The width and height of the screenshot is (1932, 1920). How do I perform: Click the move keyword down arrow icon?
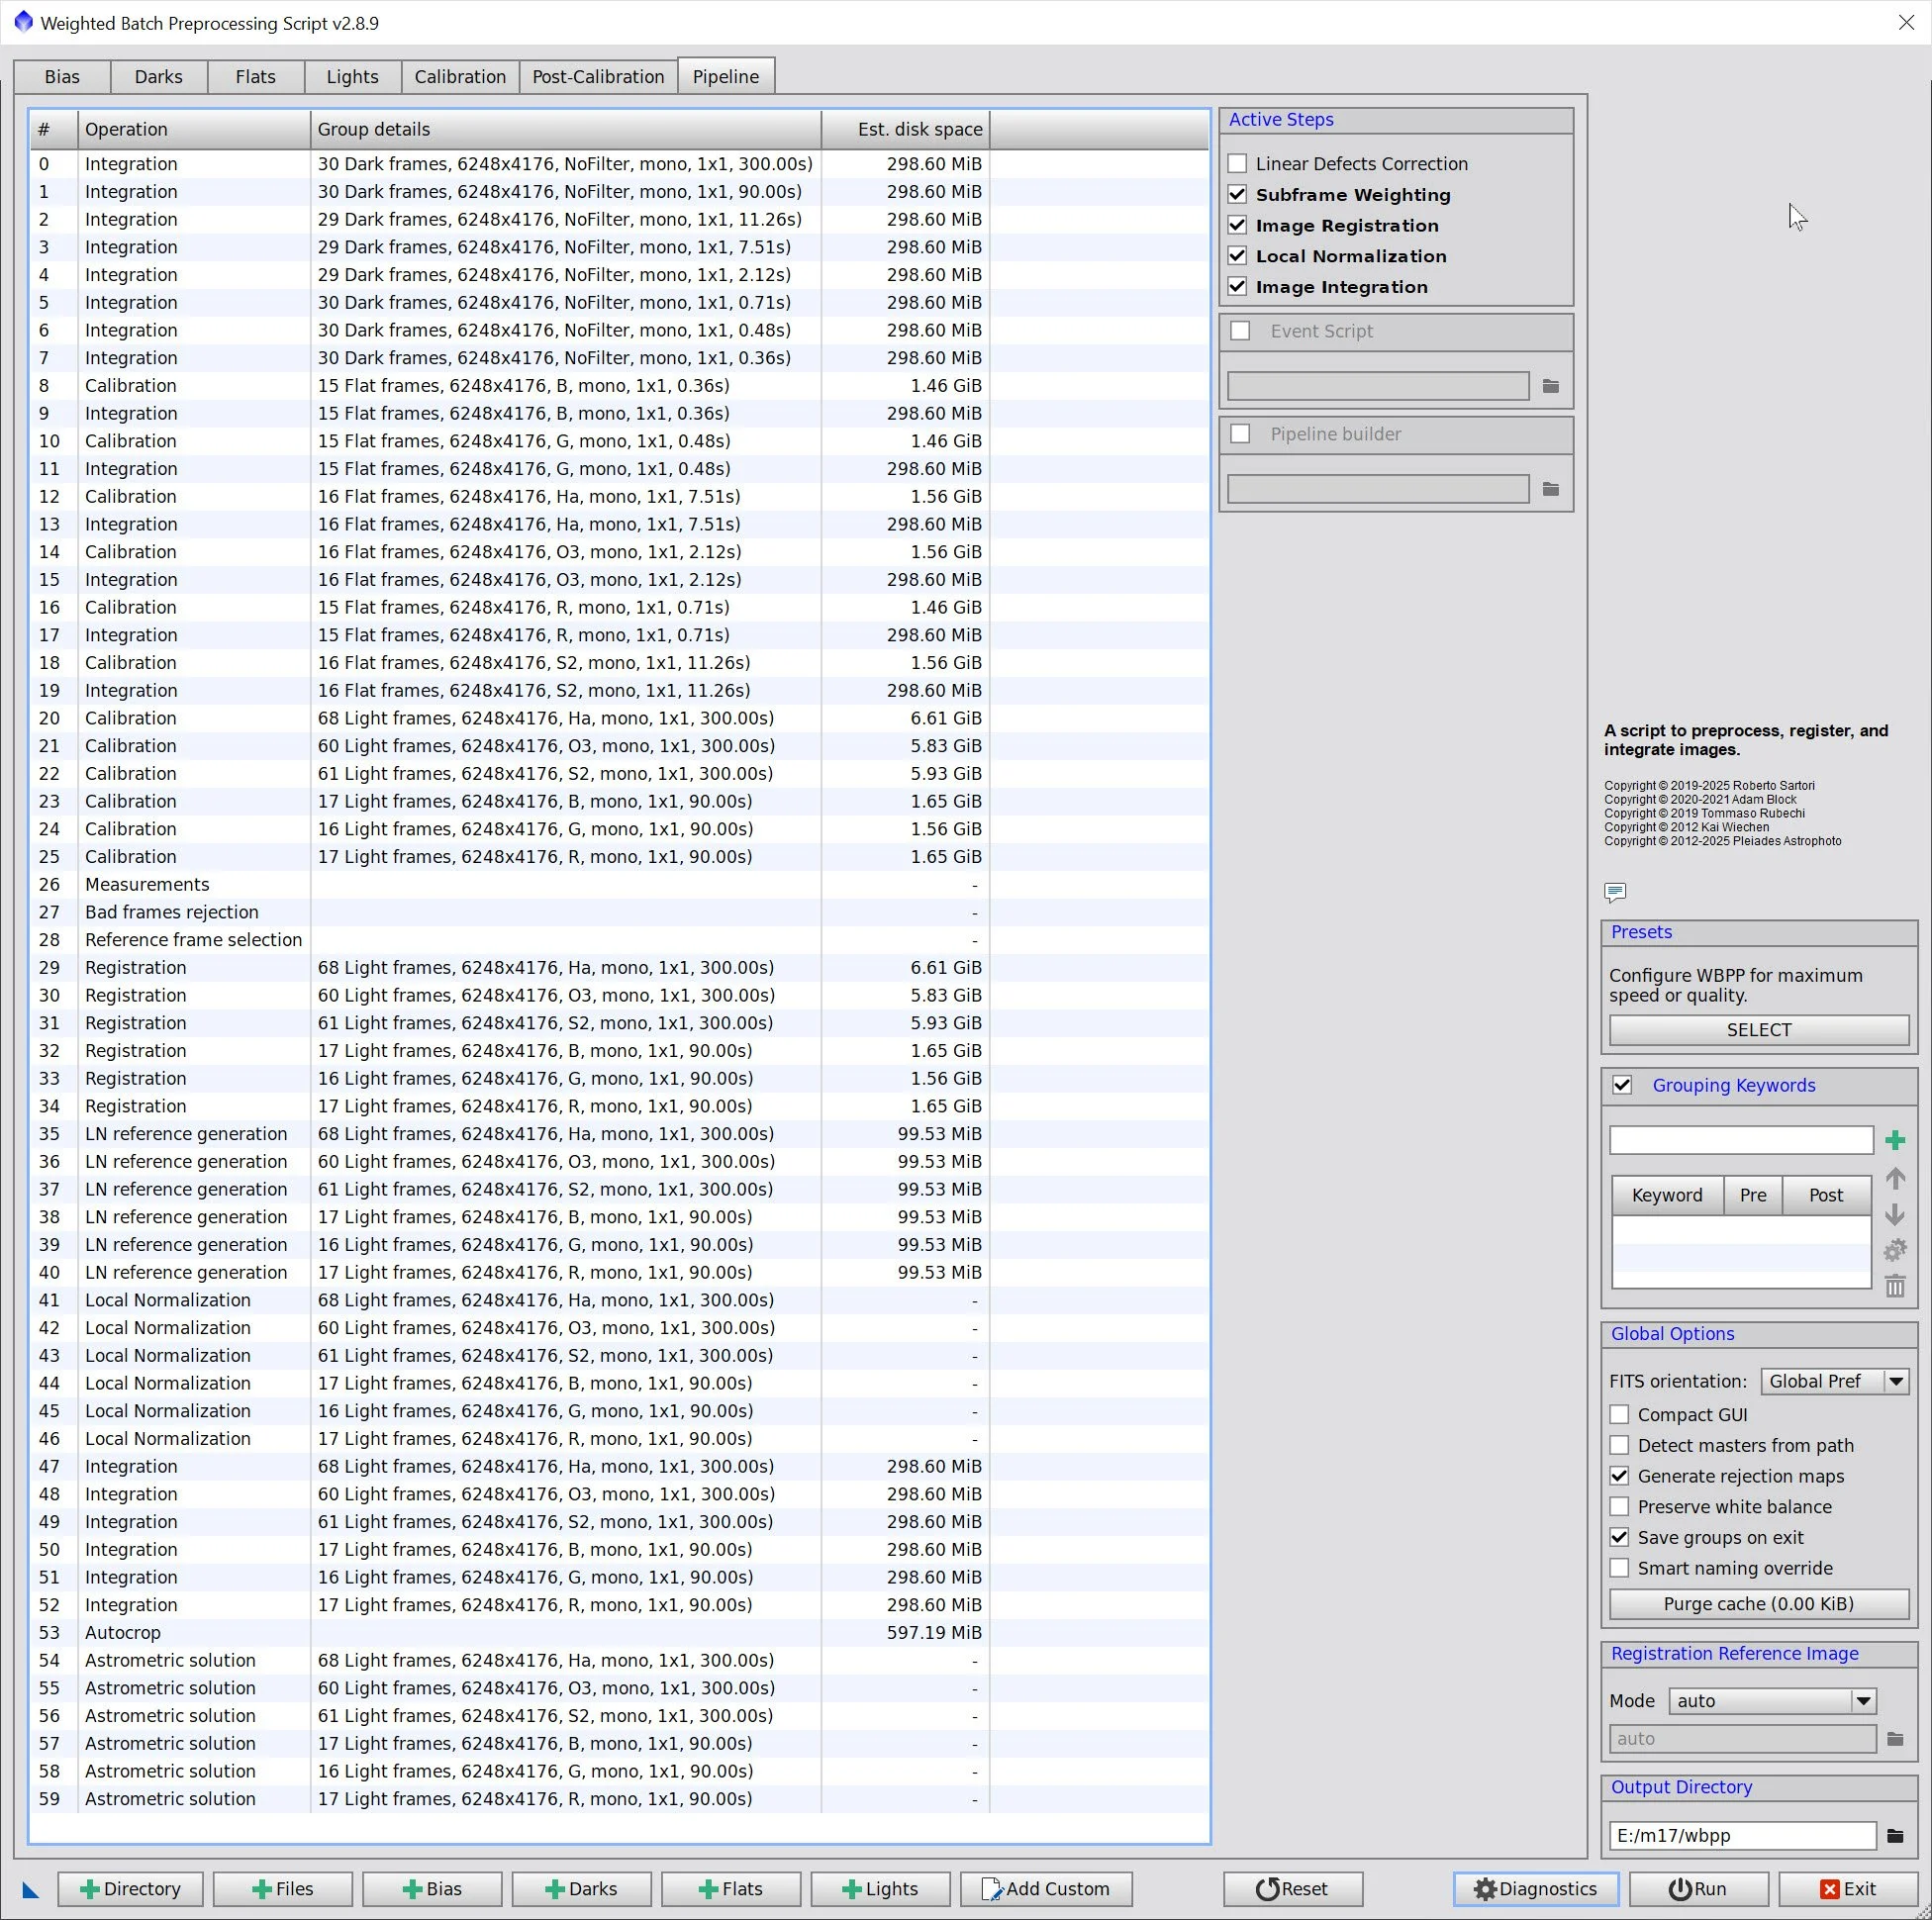coord(1895,1215)
